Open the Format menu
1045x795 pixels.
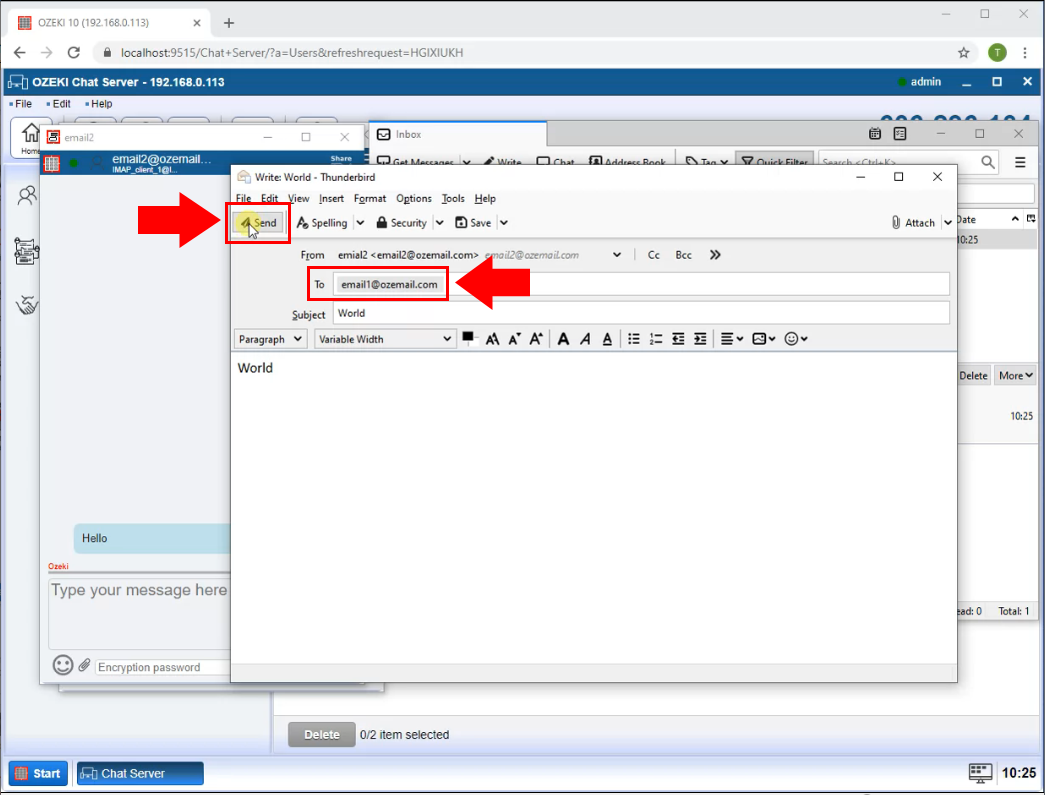[x=370, y=199]
